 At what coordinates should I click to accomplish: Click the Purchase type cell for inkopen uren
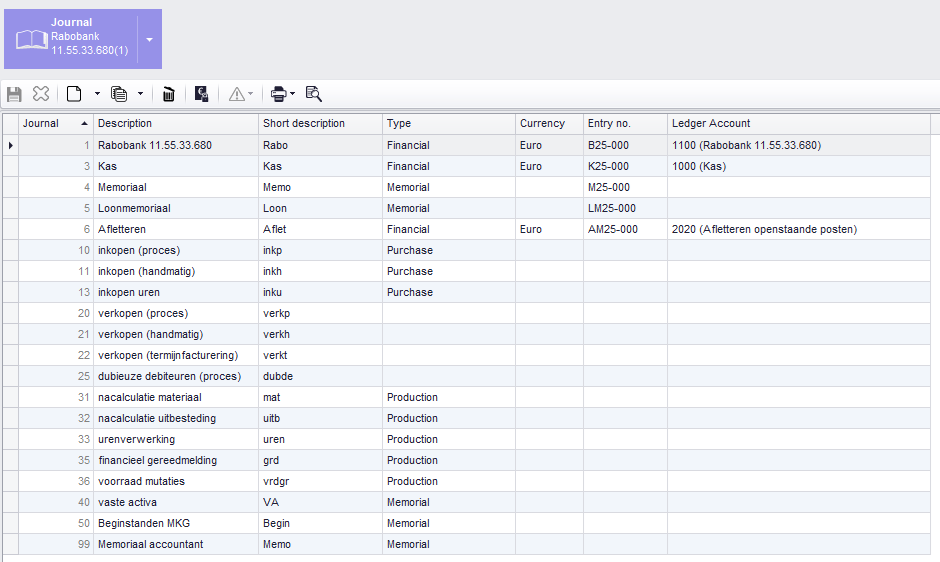pos(449,292)
